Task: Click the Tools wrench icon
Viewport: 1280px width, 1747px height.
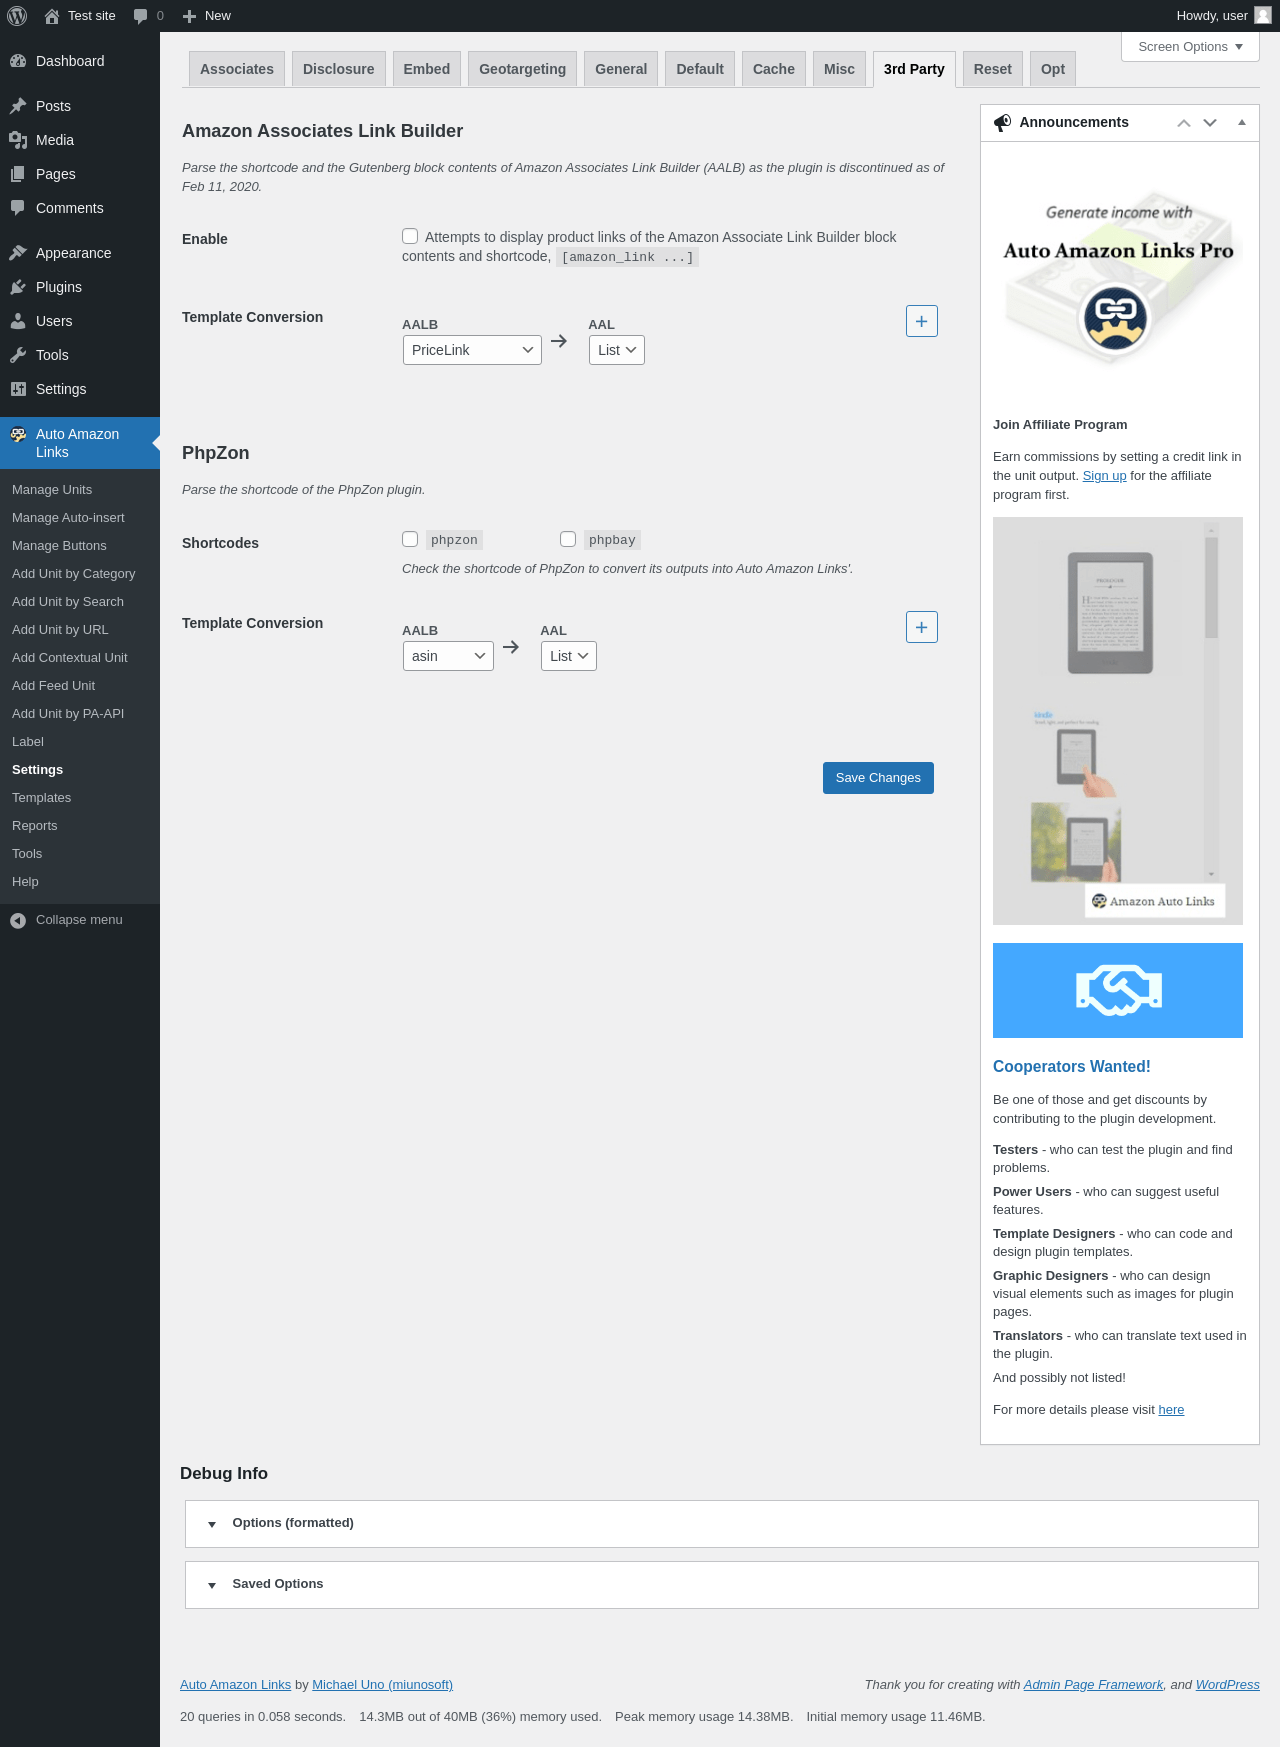Action: pyautogui.click(x=18, y=355)
